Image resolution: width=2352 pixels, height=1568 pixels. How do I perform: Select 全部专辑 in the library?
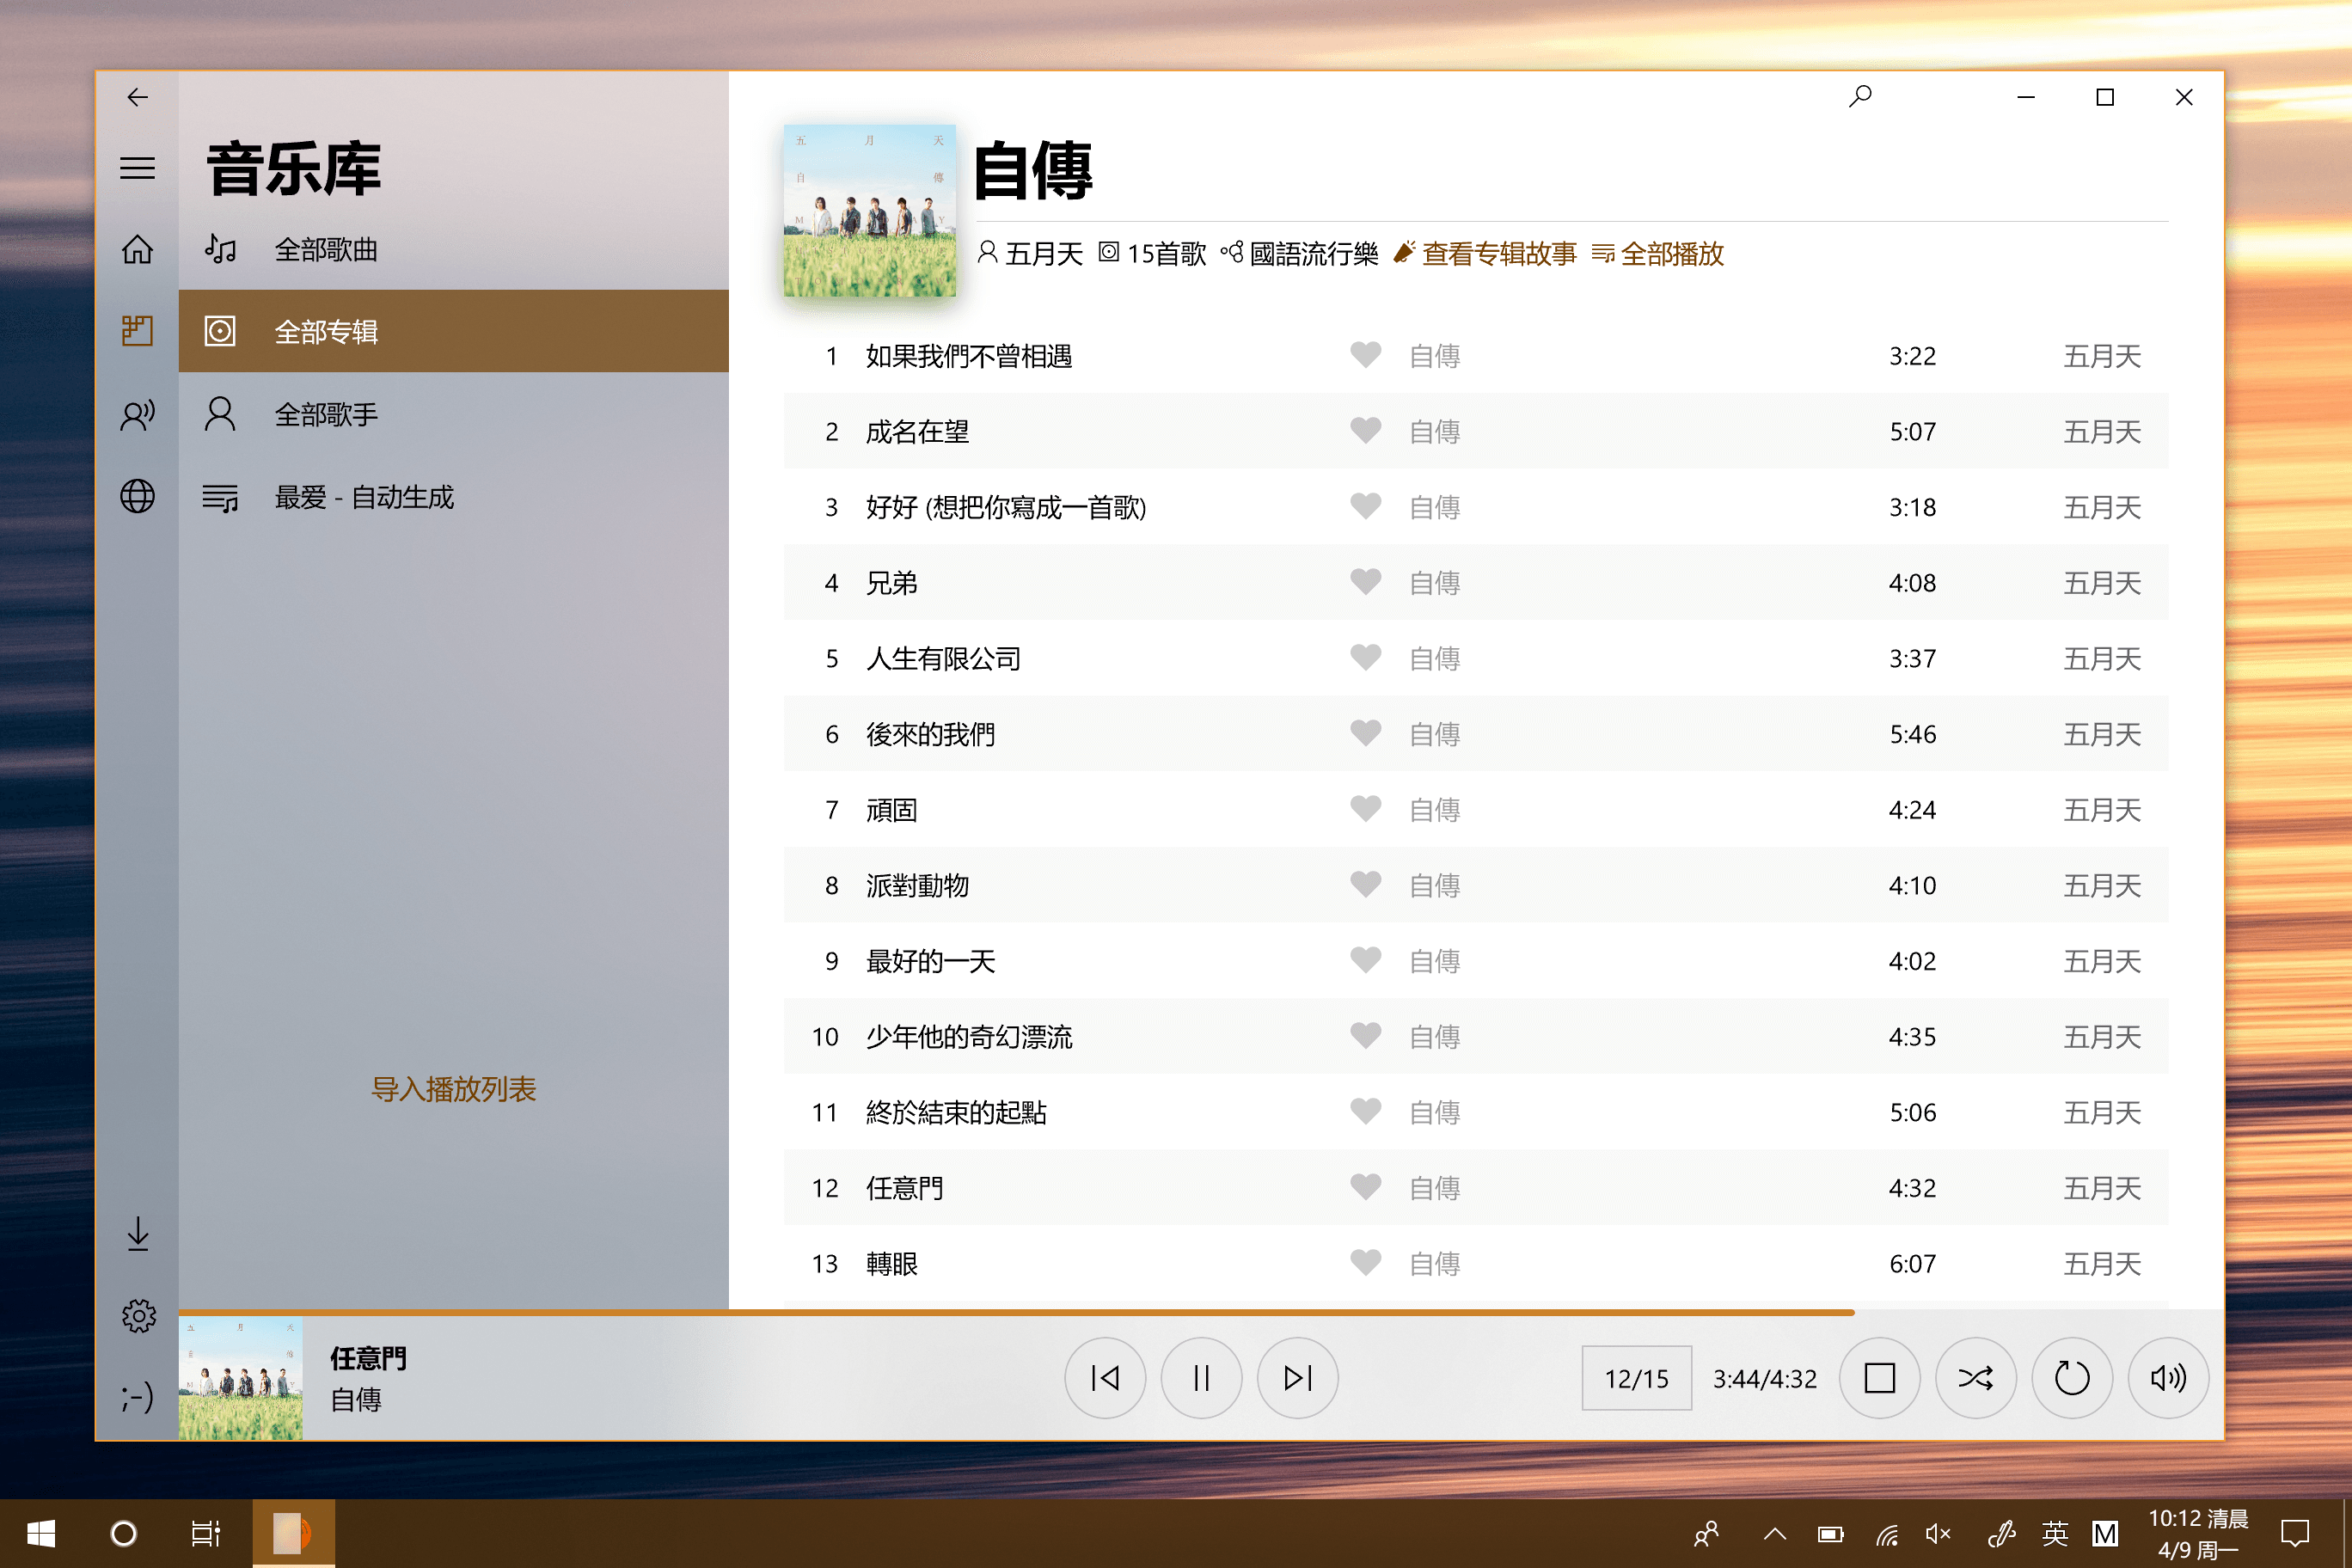pos(453,331)
